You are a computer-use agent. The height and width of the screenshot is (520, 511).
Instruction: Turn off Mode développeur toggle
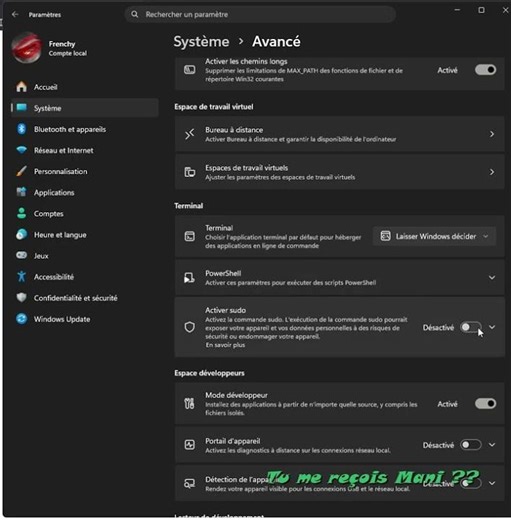[x=486, y=404]
